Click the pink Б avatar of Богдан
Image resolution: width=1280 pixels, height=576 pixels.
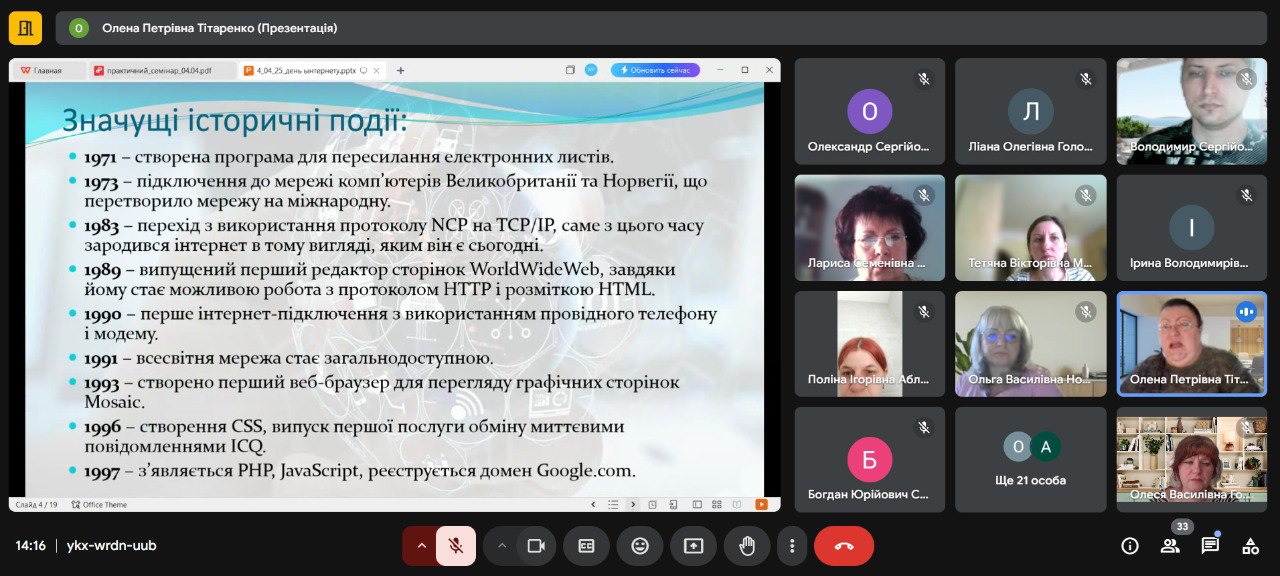click(x=870, y=460)
